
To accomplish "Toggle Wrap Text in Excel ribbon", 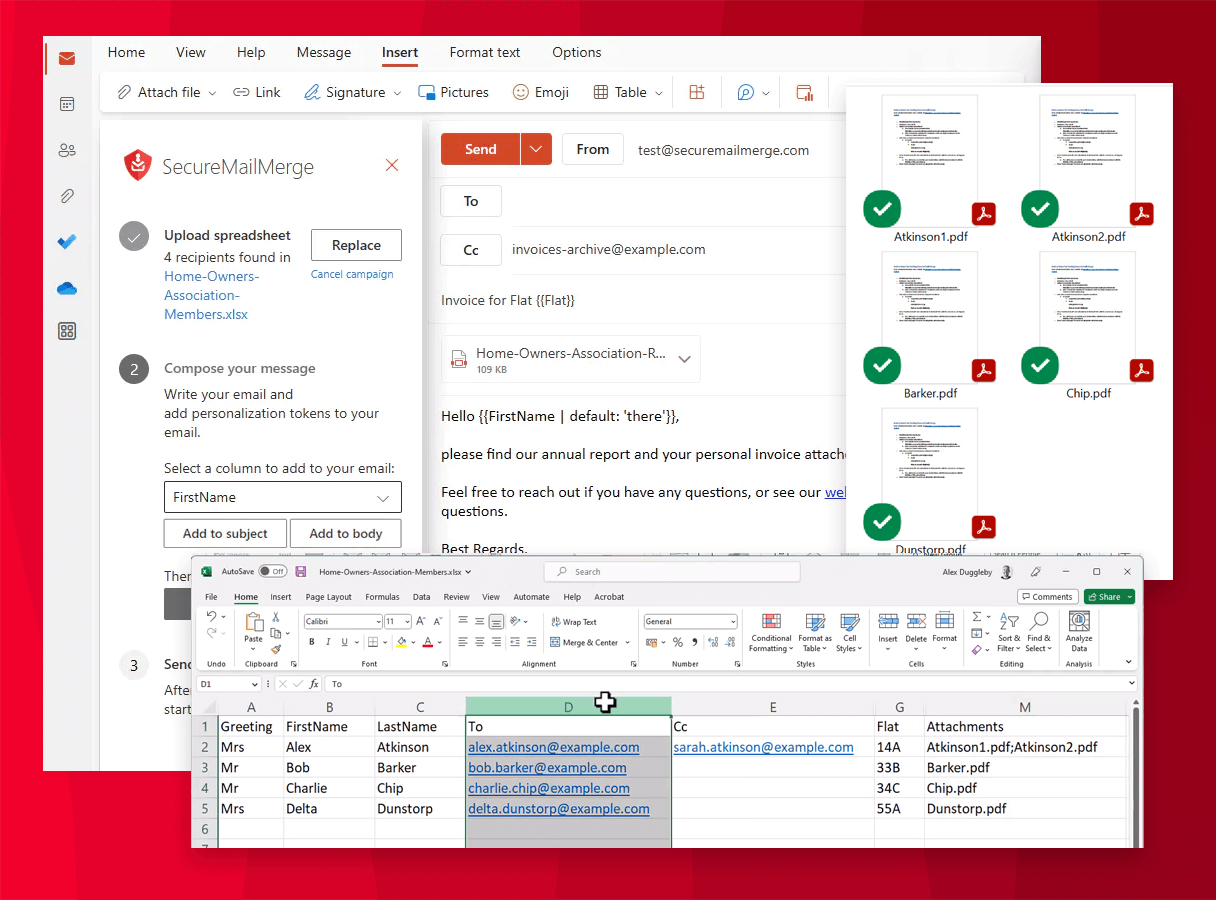I will click(x=573, y=622).
